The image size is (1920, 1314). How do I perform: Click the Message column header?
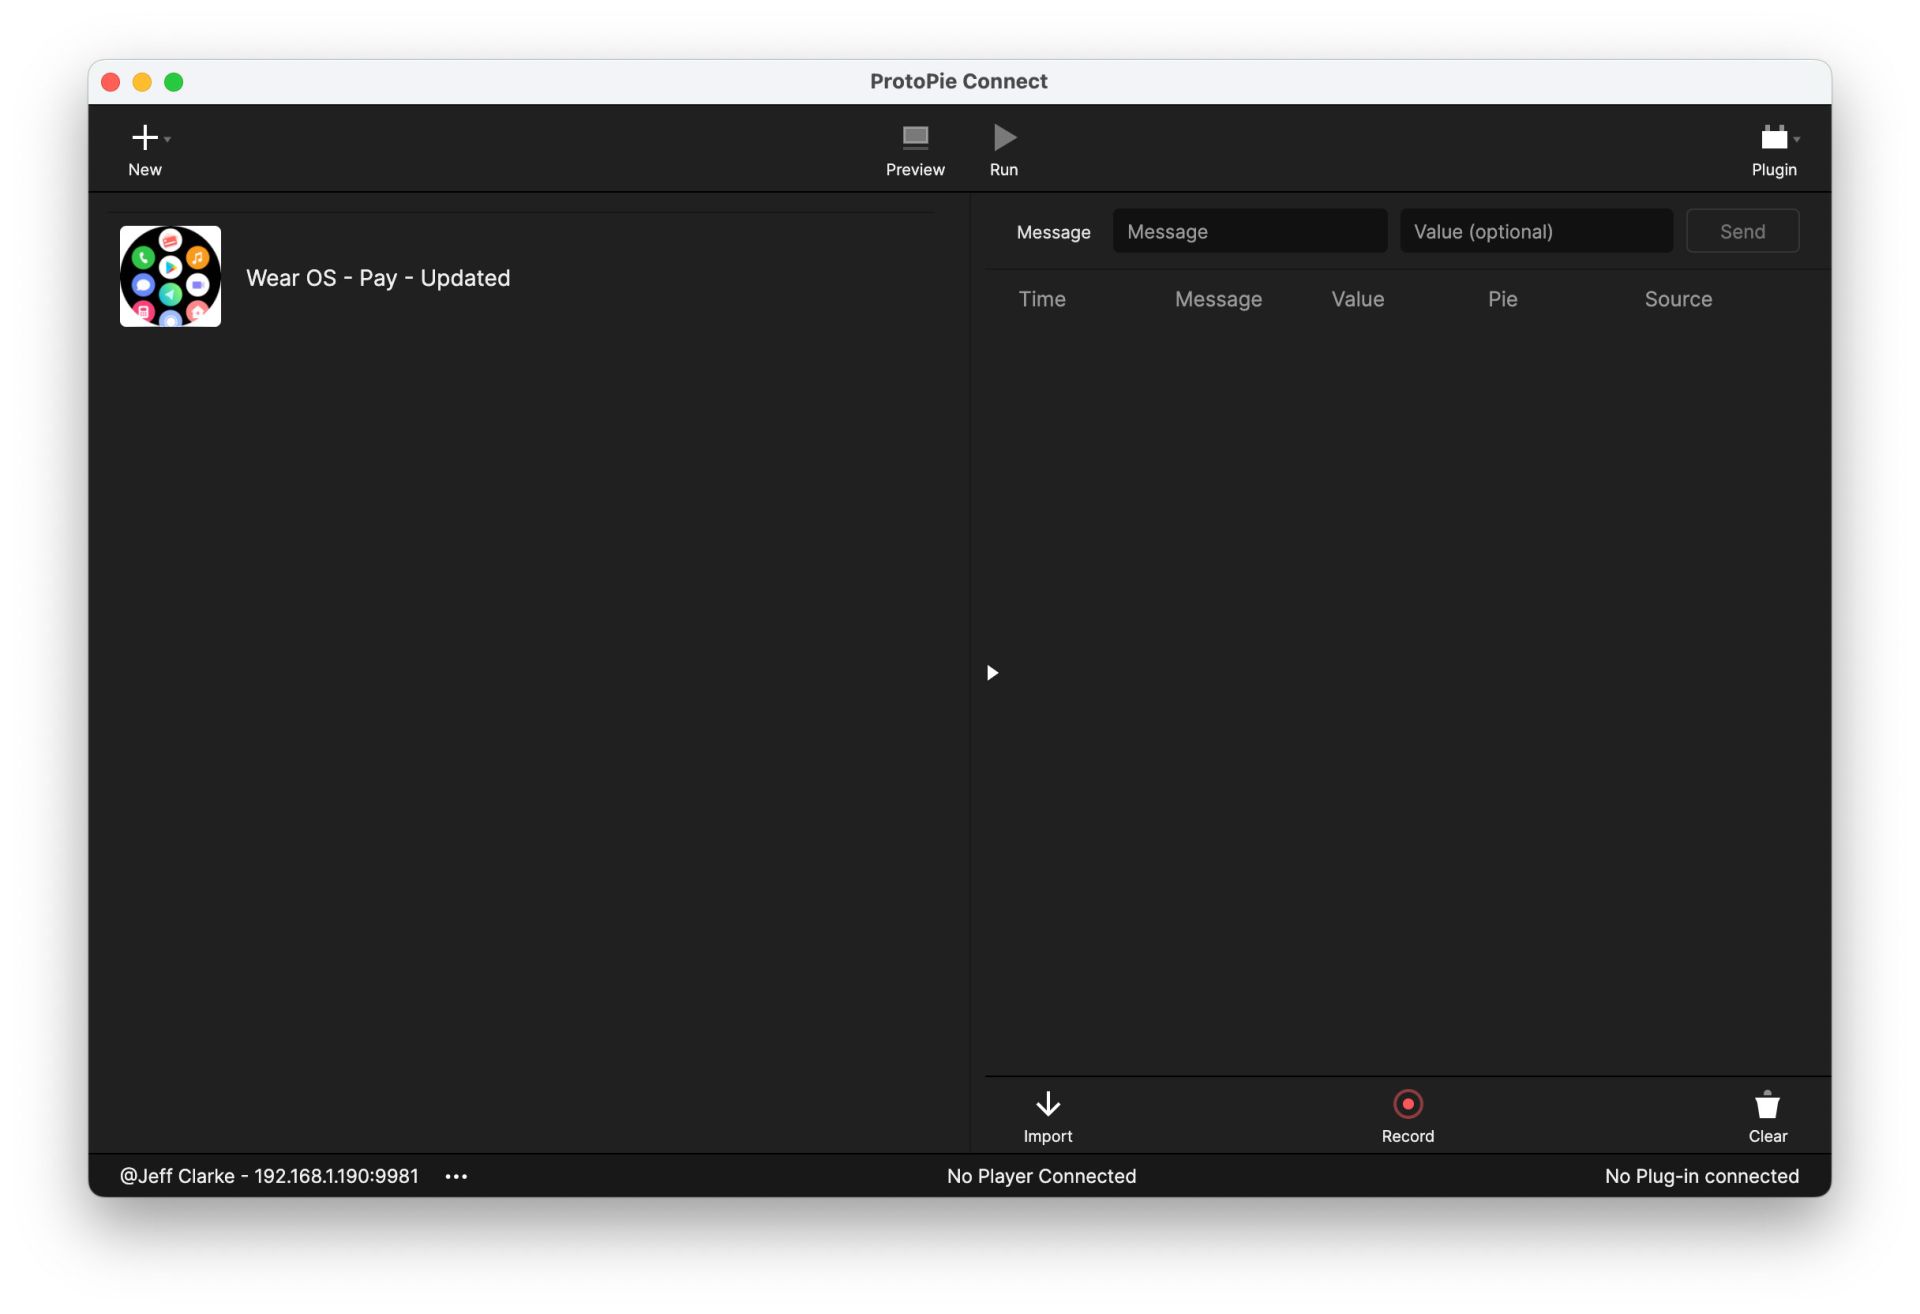pyautogui.click(x=1218, y=299)
